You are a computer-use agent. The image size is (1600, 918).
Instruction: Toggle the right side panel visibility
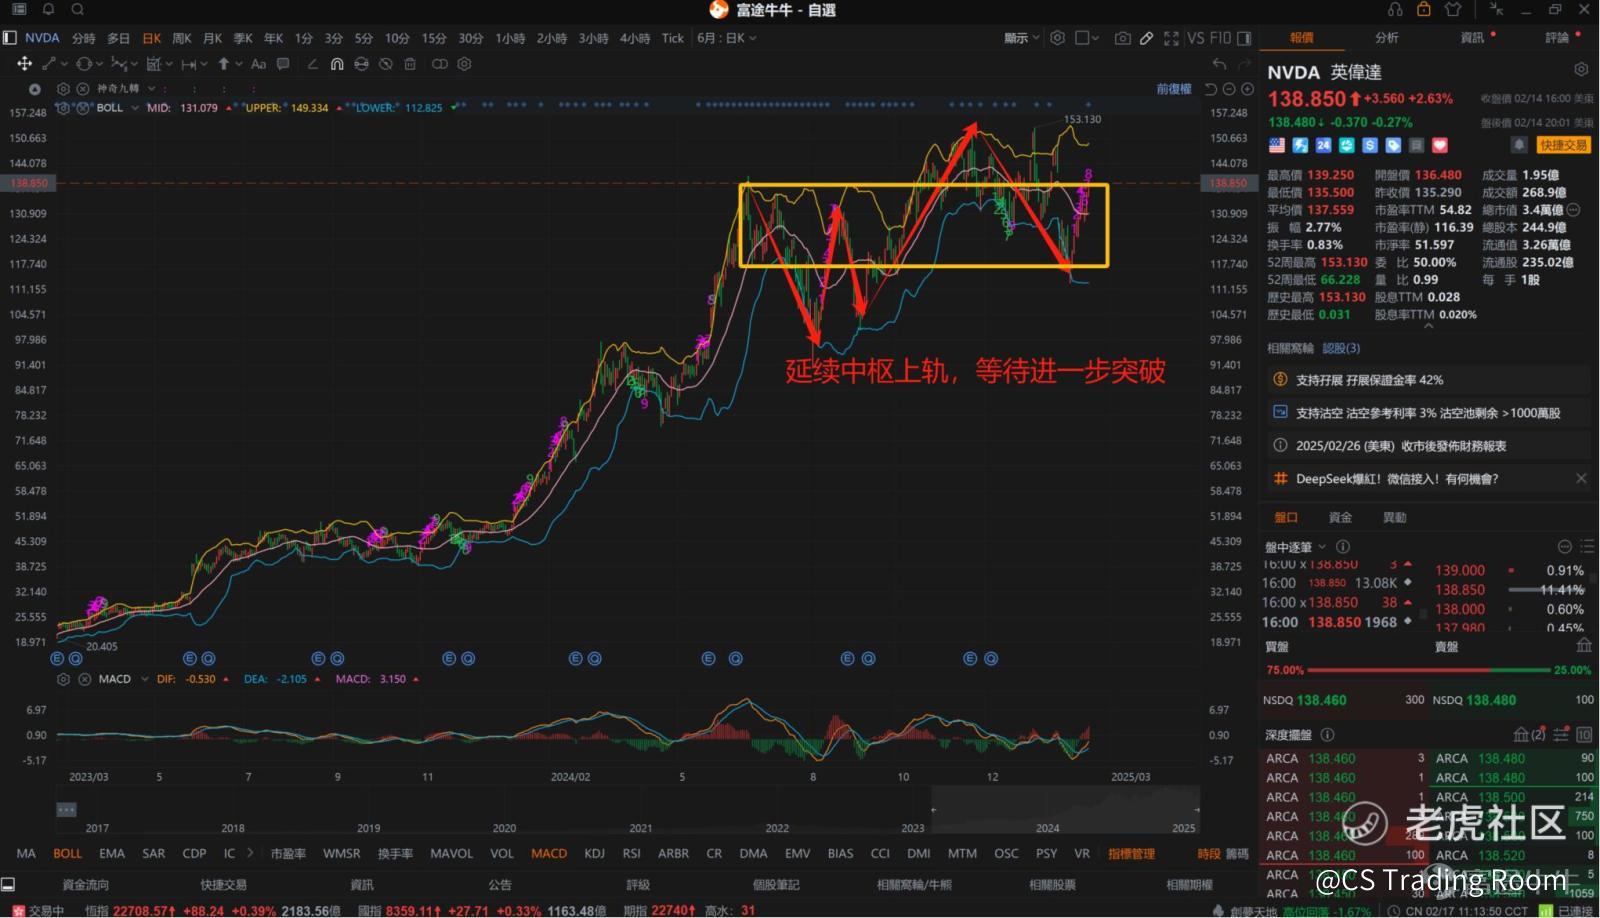point(1244,38)
